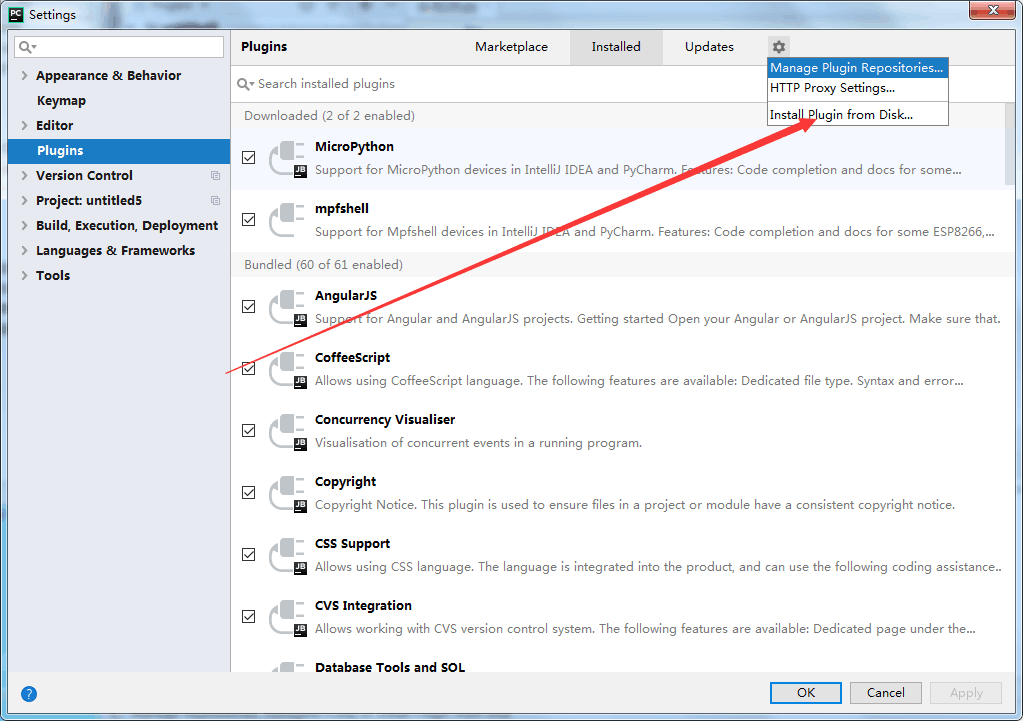Open the help question mark icon

pos(29,693)
